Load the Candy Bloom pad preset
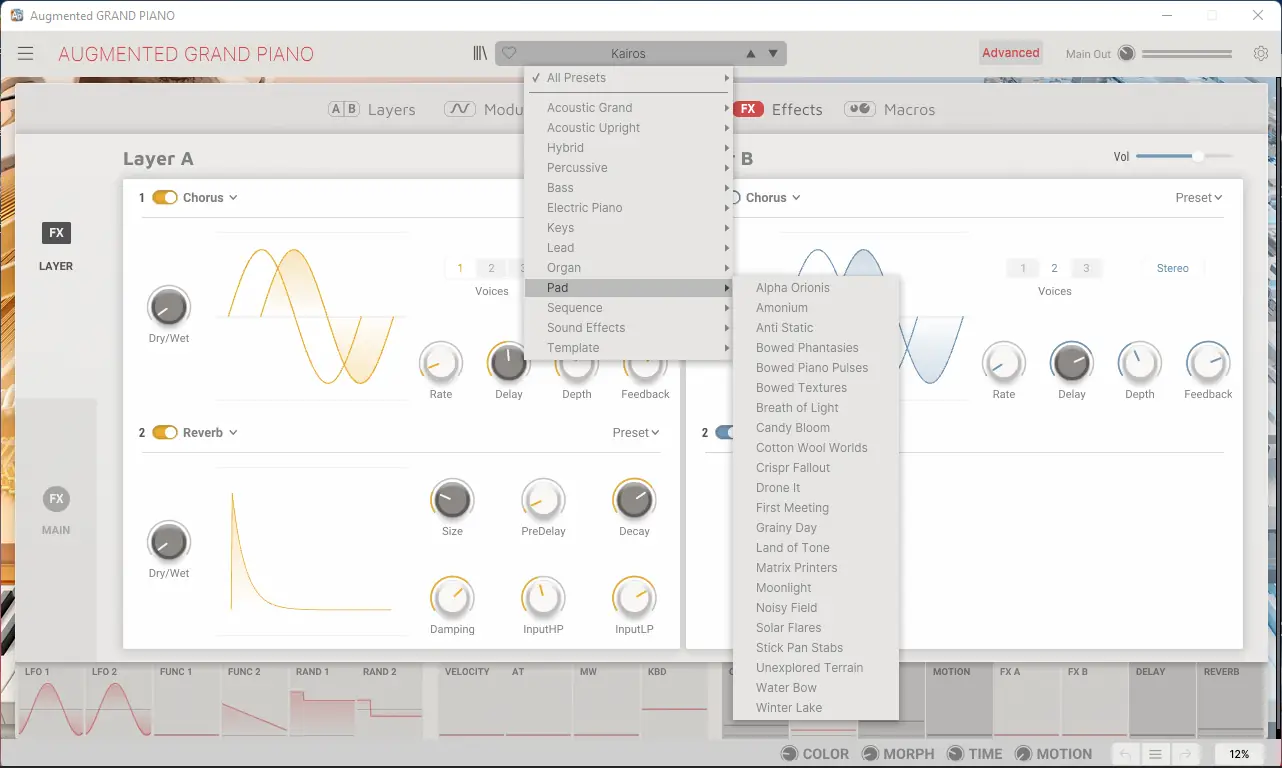1282x768 pixels. coord(816,428)
